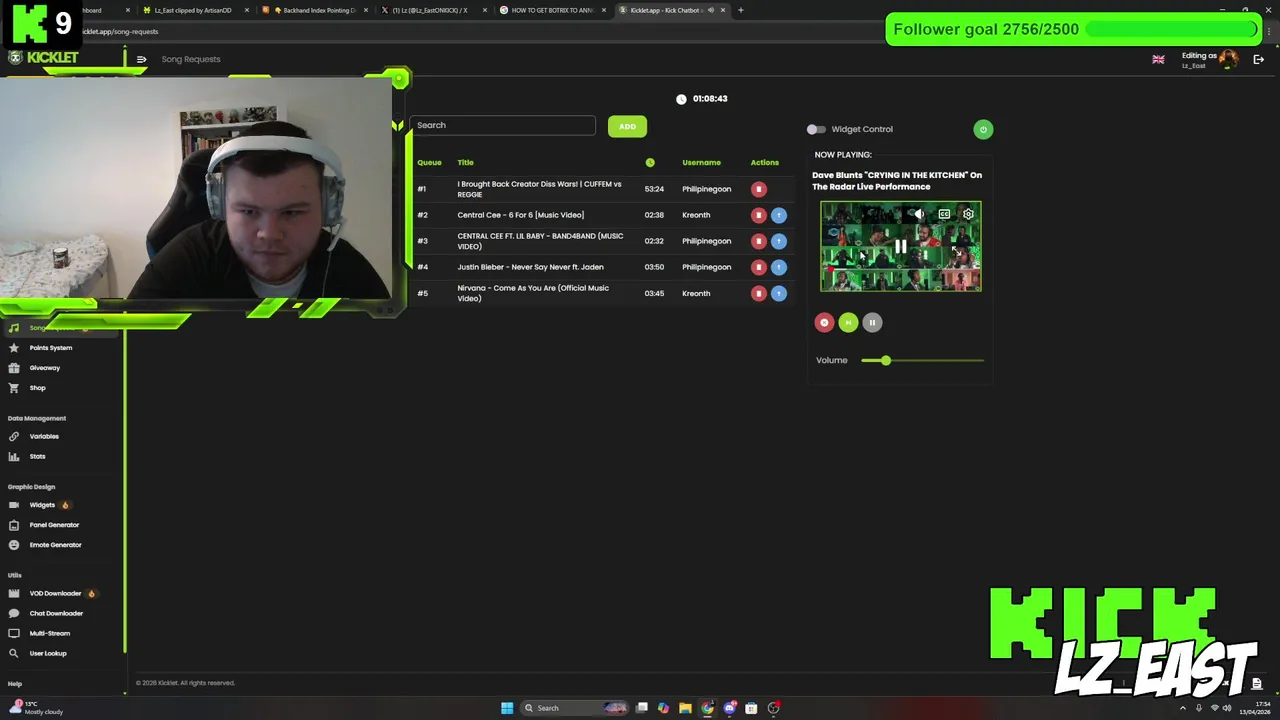Delete Justin Bieber Never Say Never request
This screenshot has width=1280, height=720.
click(759, 267)
